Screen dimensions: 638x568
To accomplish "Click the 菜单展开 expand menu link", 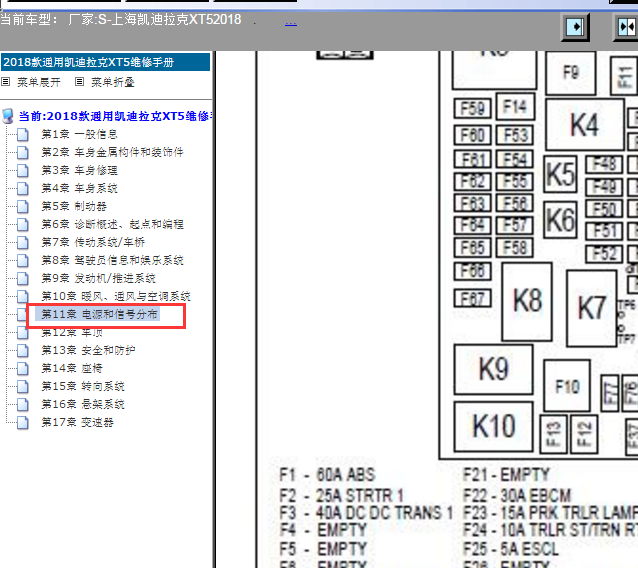I will point(39,82).
